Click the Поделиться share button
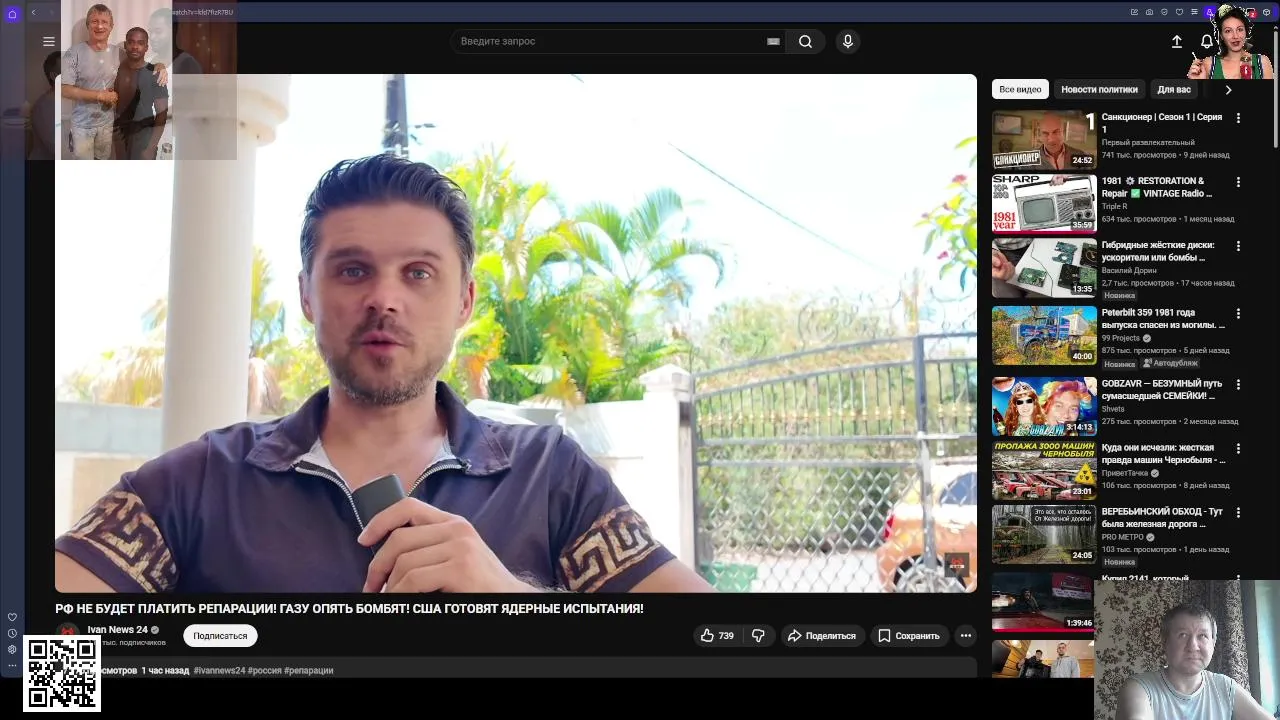1280x720 pixels. click(x=821, y=635)
